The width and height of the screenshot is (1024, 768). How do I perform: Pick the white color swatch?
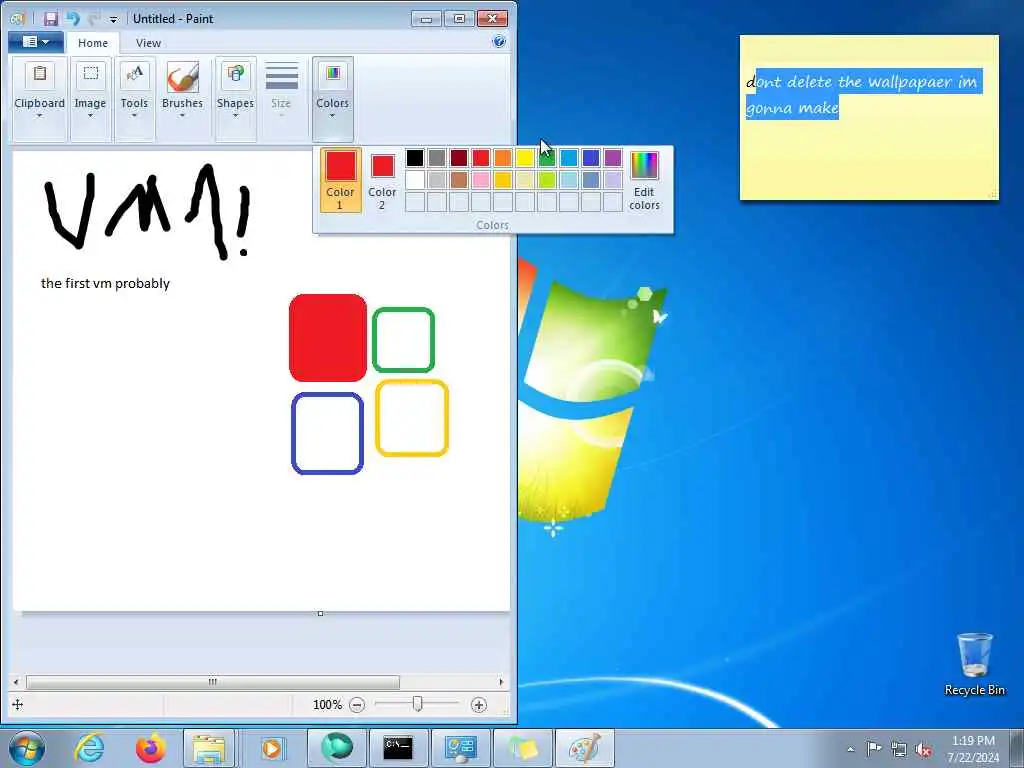[x=415, y=179]
